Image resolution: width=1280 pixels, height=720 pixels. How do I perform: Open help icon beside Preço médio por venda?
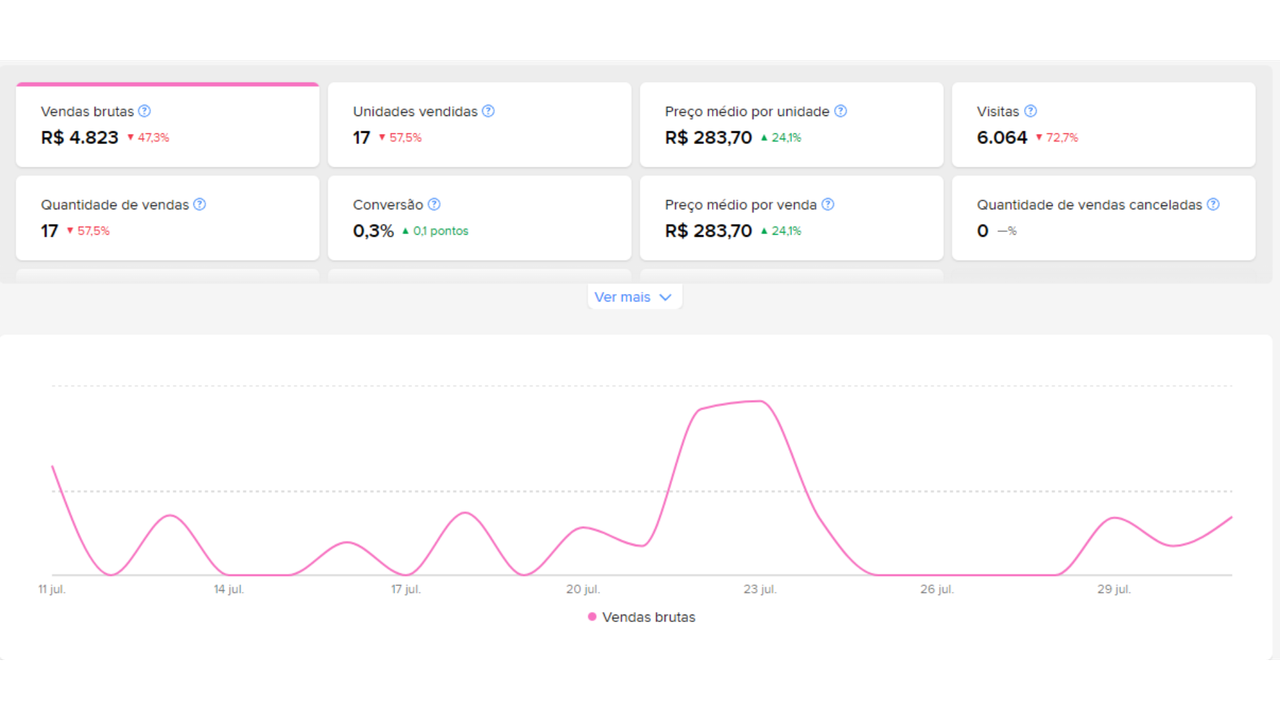828,204
